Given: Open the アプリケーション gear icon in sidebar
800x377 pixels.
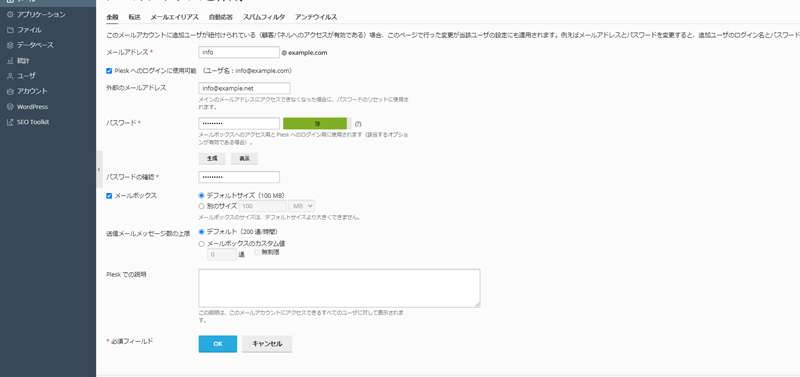Looking at the screenshot, I should [10, 15].
